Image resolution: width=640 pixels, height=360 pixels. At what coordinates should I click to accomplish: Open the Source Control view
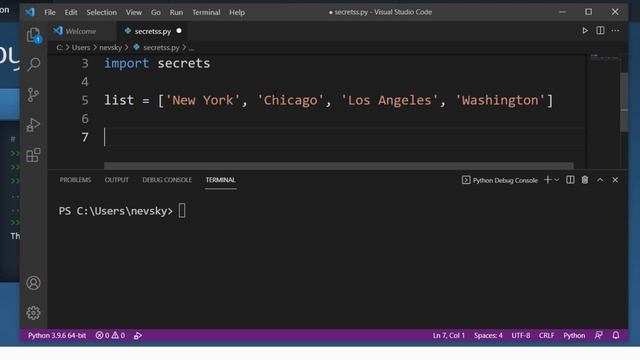[33, 95]
